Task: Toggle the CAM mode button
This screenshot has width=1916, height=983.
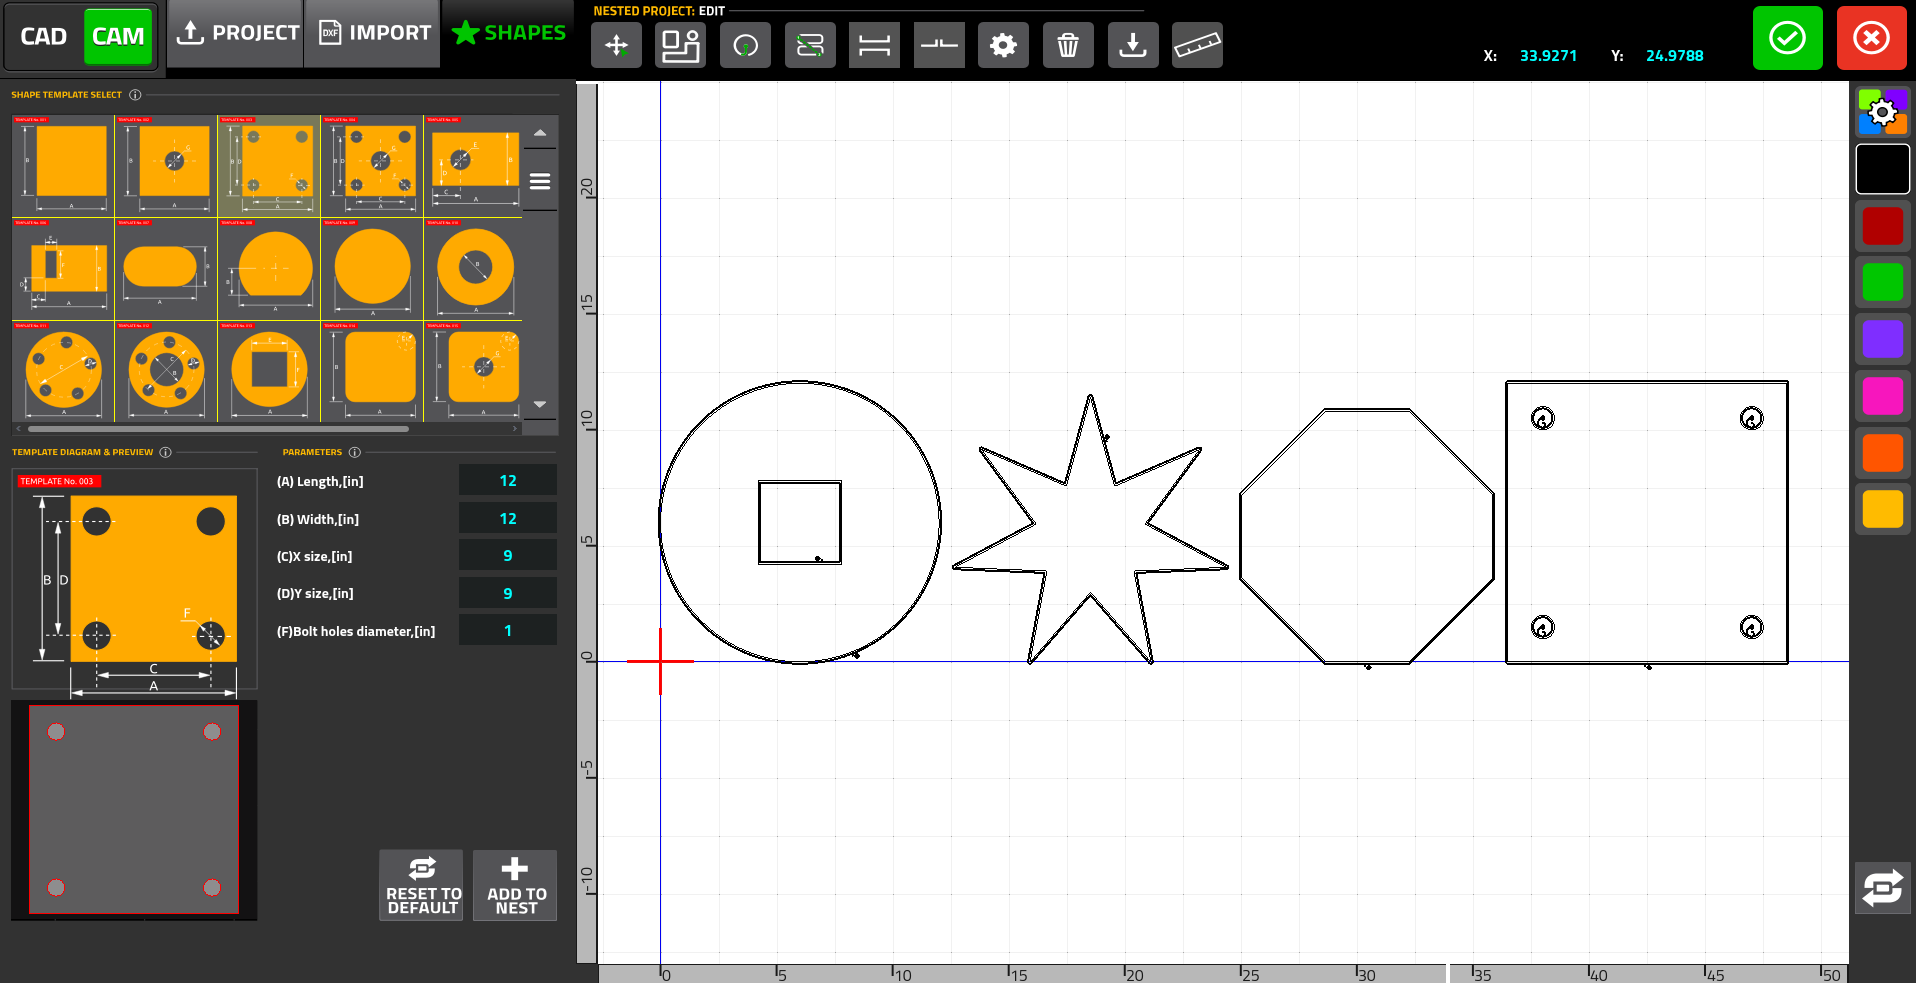Action: pos(117,36)
